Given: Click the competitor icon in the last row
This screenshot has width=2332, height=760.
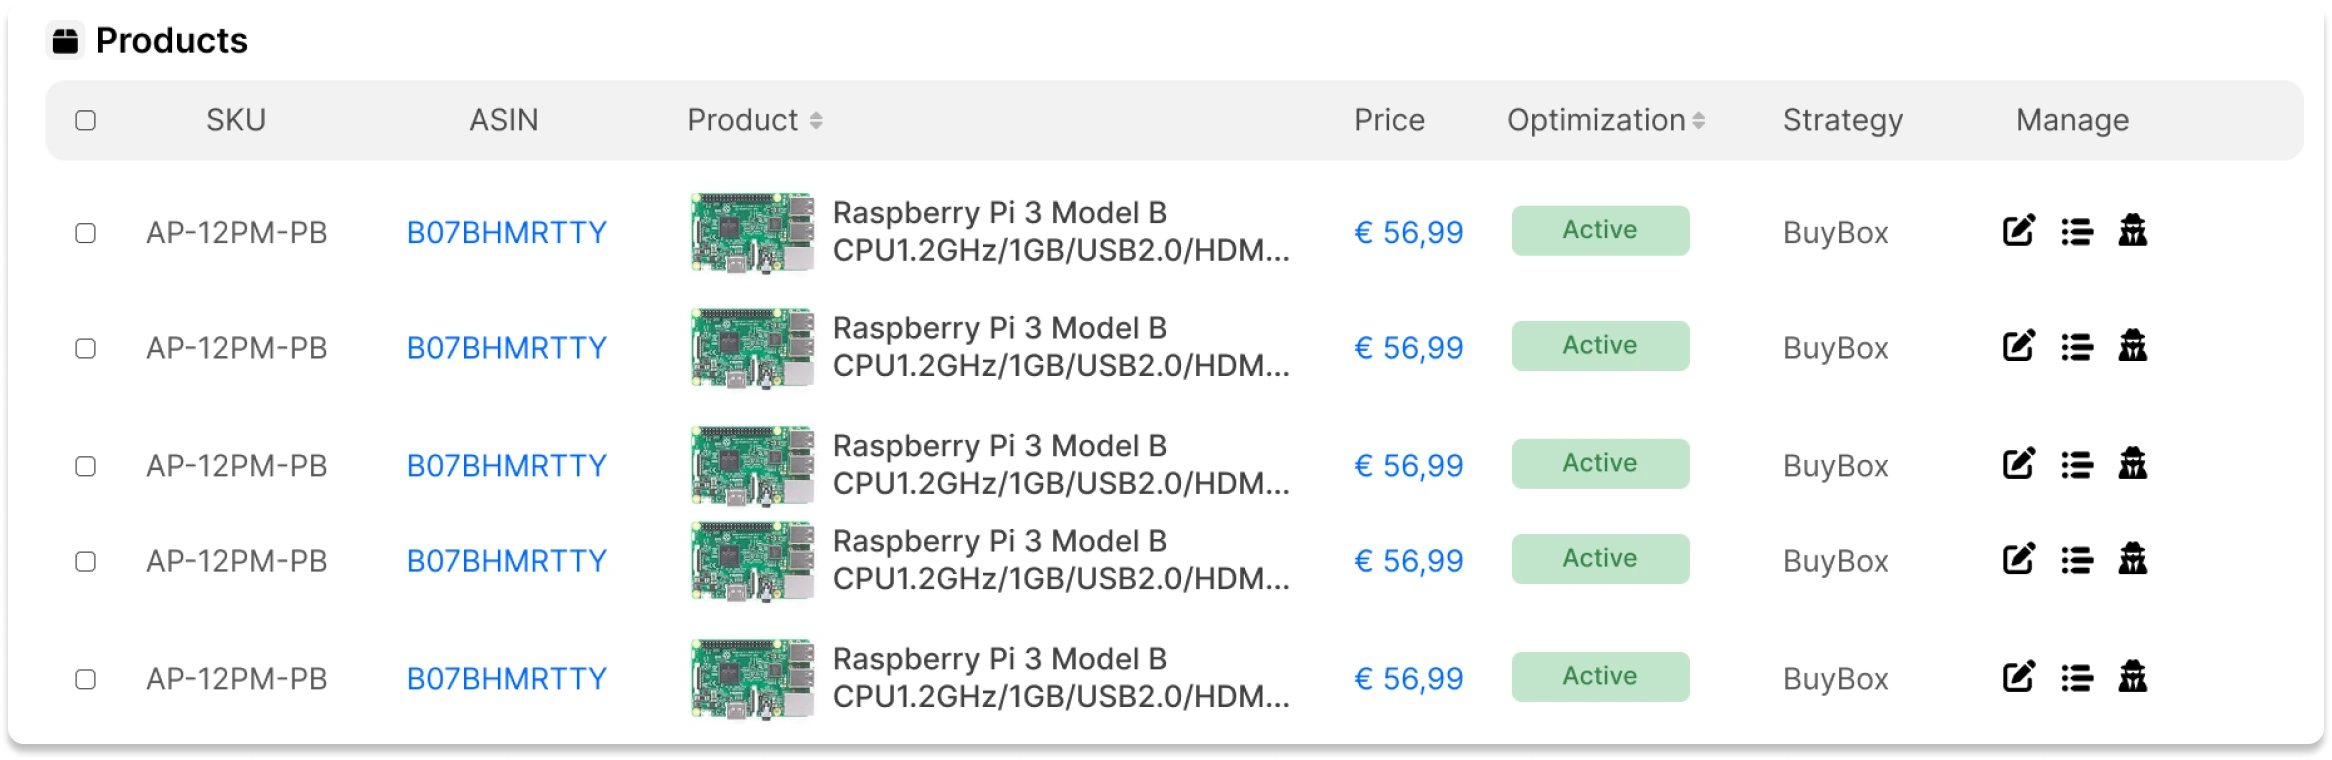Looking at the screenshot, I should pos(2132,677).
